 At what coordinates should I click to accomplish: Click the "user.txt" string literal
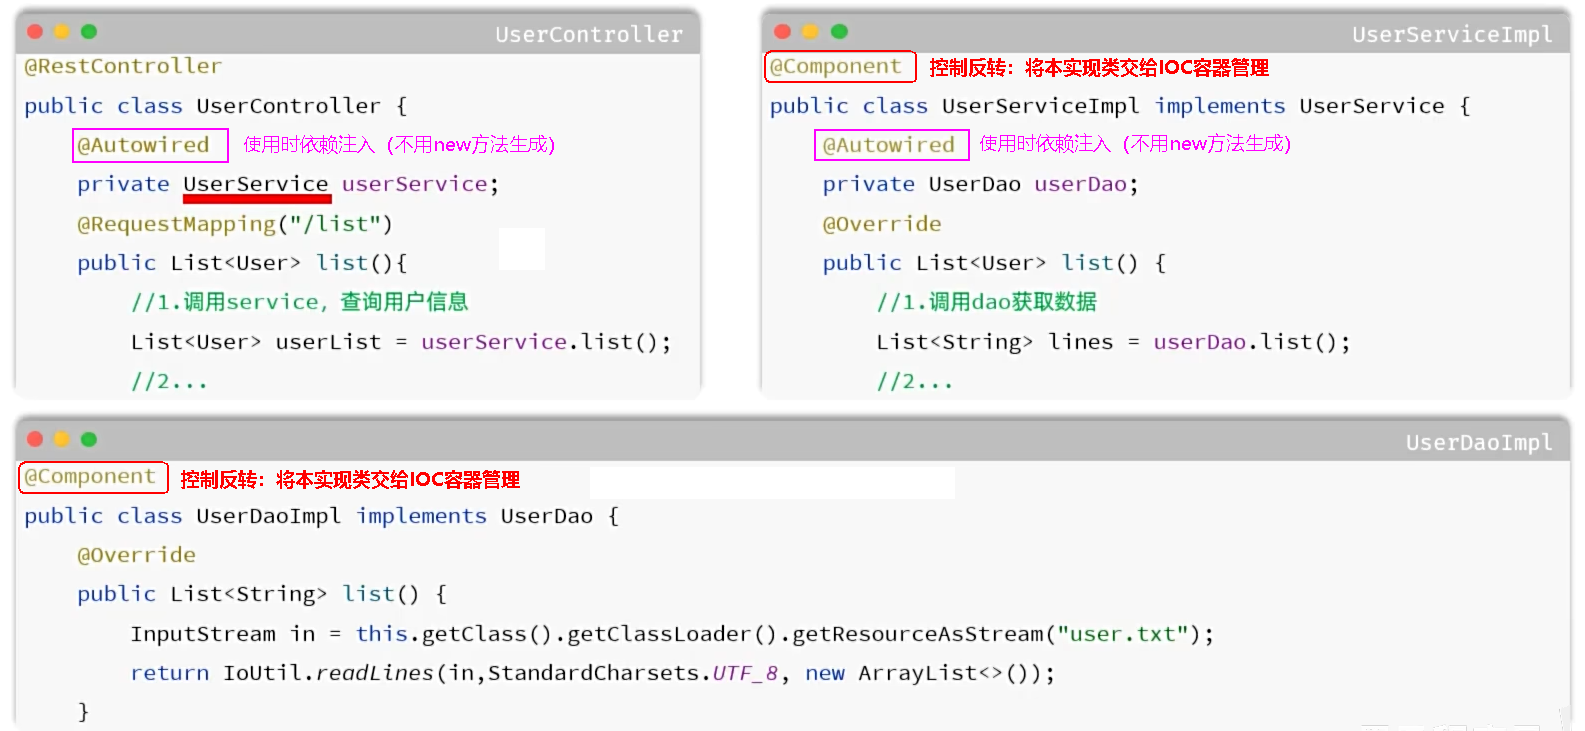pos(1122,634)
